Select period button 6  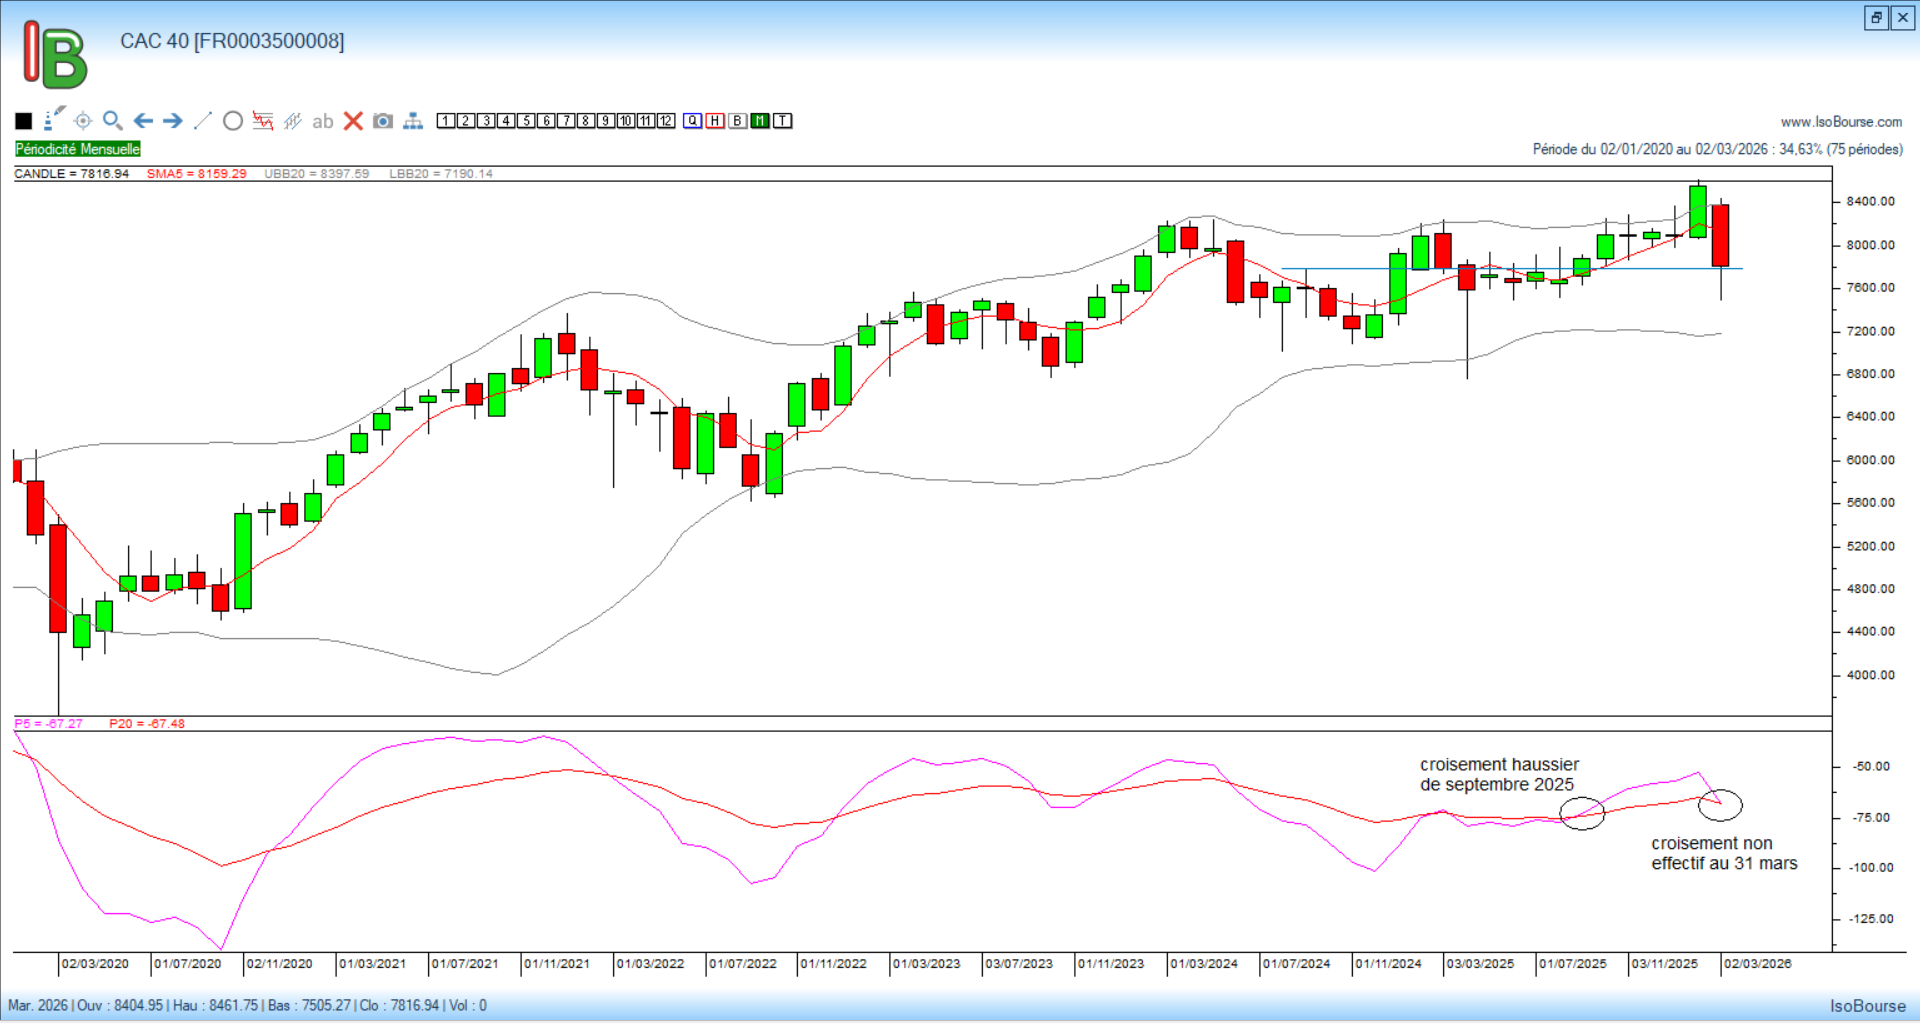(x=546, y=121)
